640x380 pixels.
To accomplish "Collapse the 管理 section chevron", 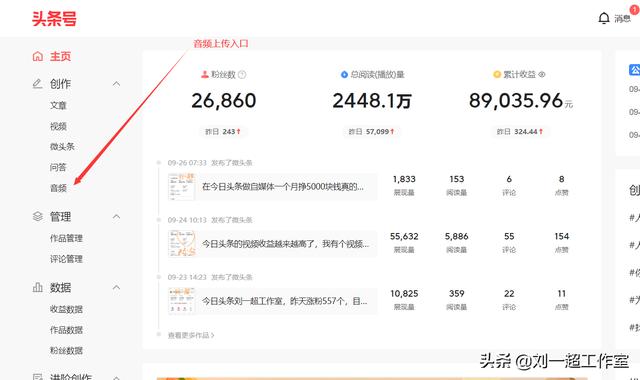I will point(116,216).
